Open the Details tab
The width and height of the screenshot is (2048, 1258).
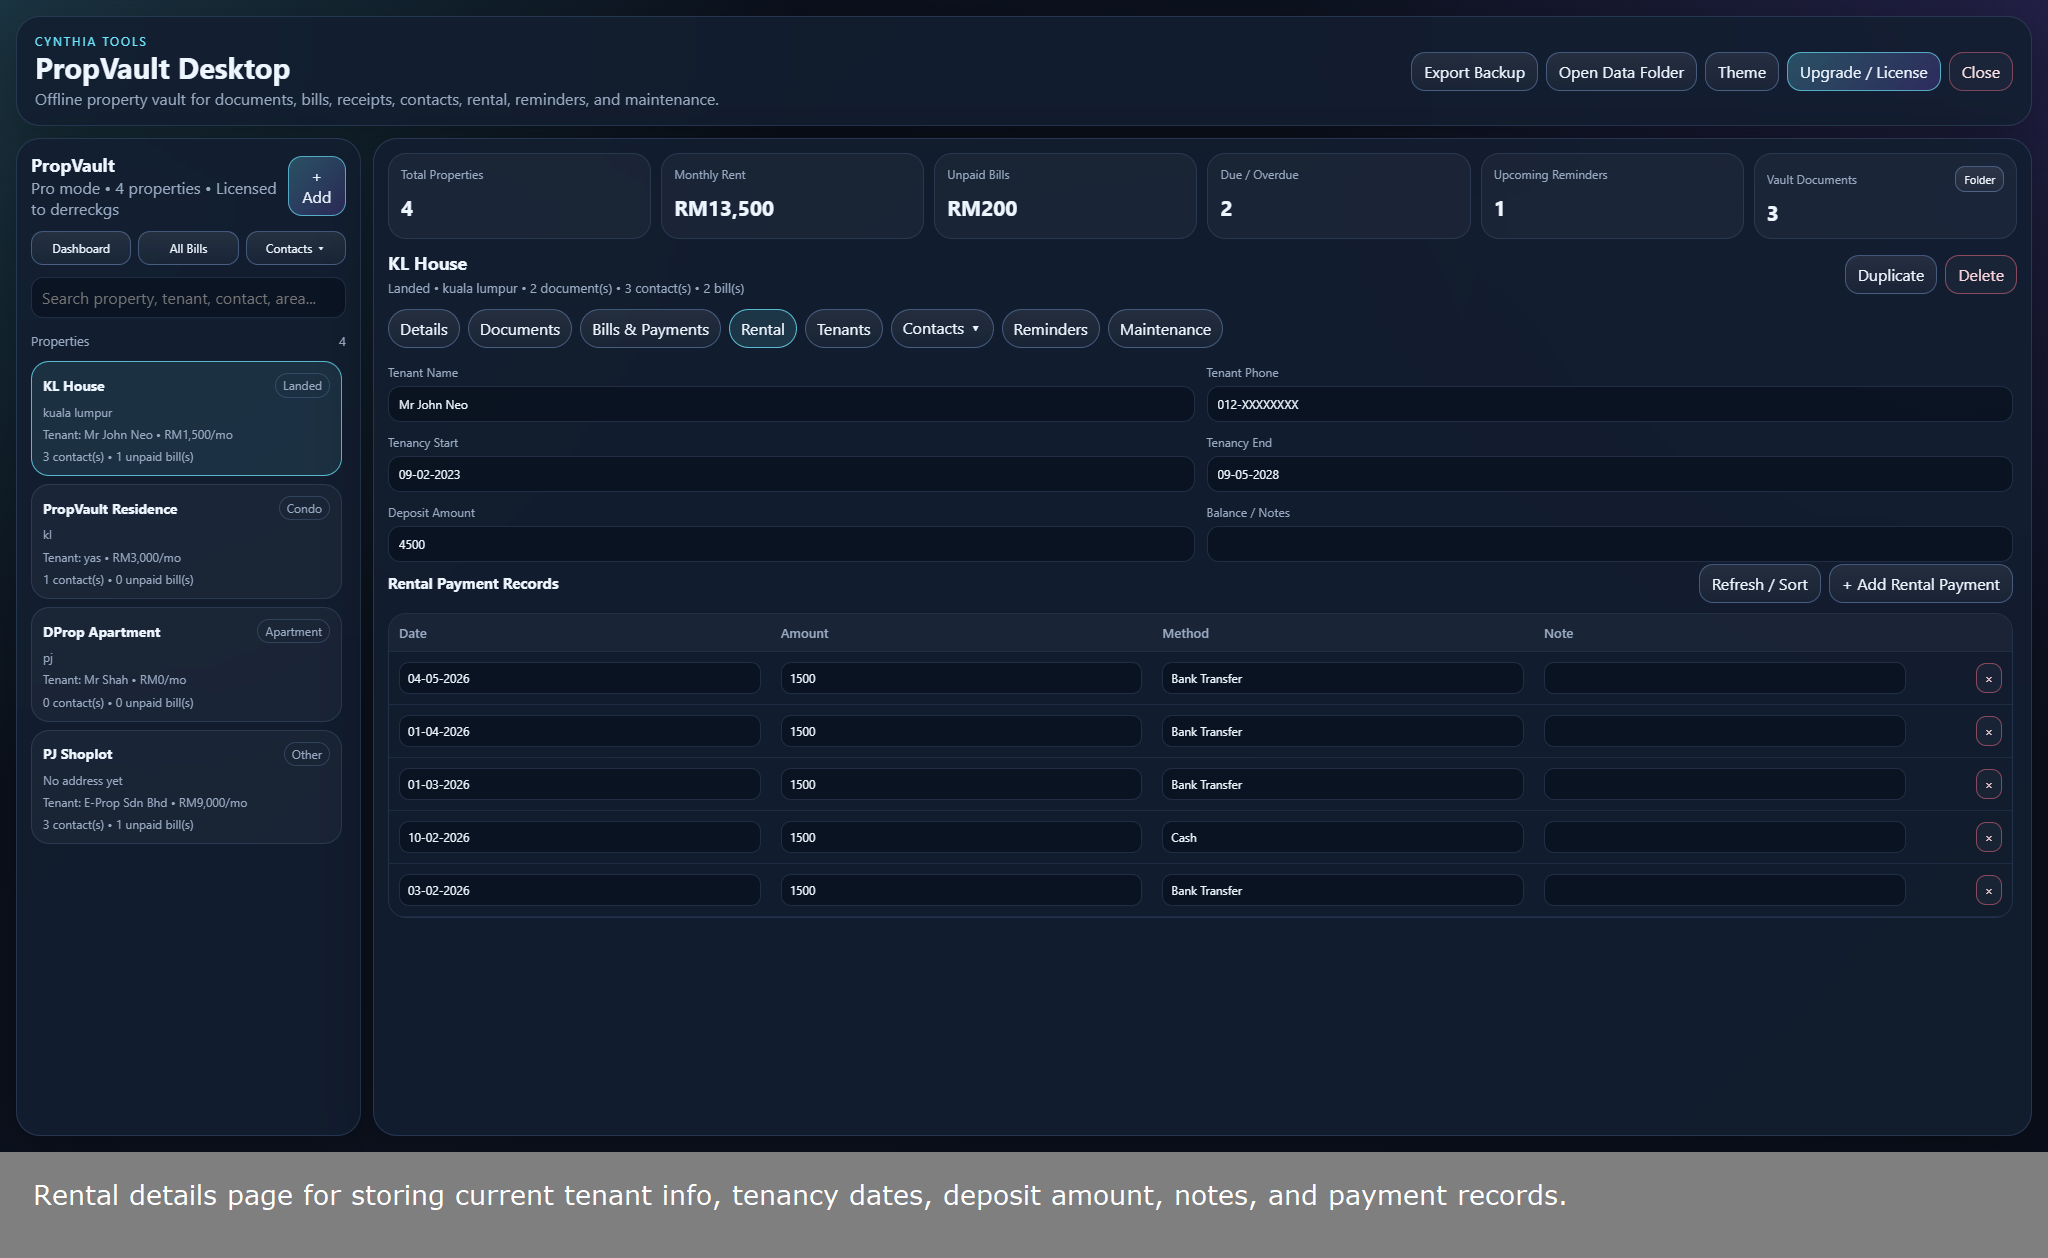pyautogui.click(x=423, y=329)
